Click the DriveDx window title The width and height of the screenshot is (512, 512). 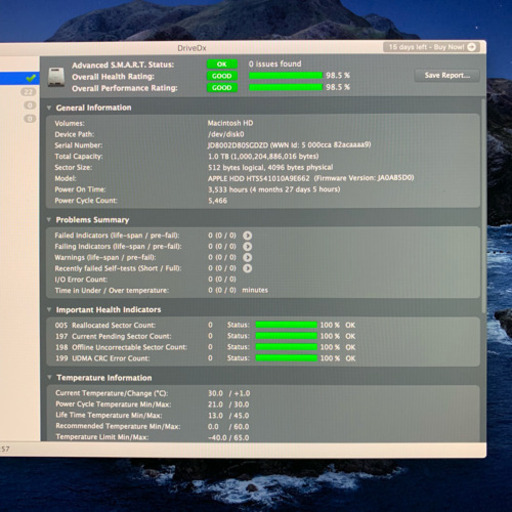[192, 48]
